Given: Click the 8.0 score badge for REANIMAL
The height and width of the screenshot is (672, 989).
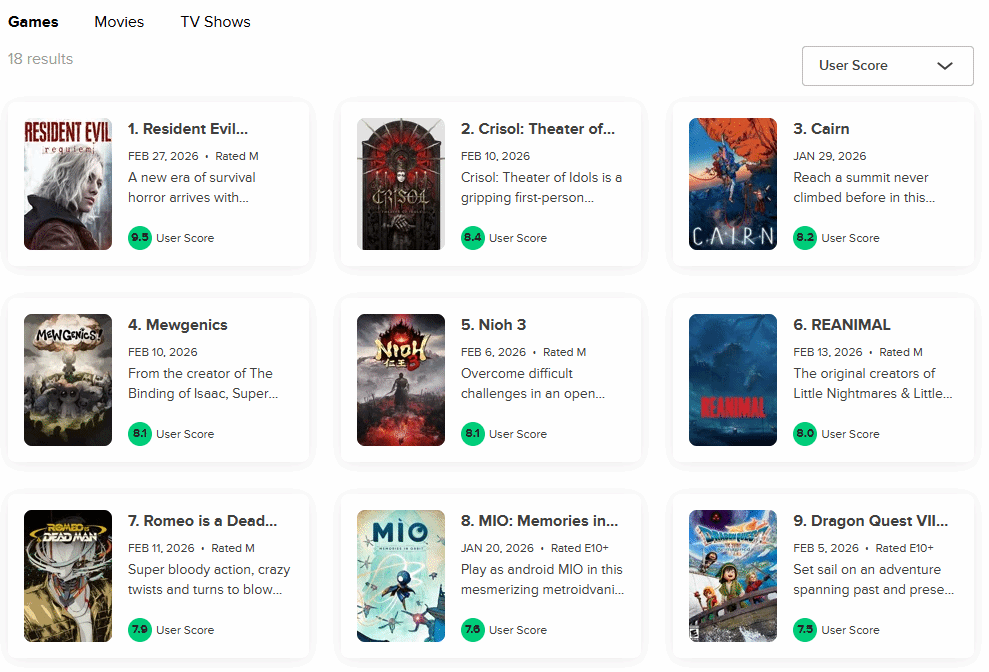Looking at the screenshot, I should click(x=805, y=434).
